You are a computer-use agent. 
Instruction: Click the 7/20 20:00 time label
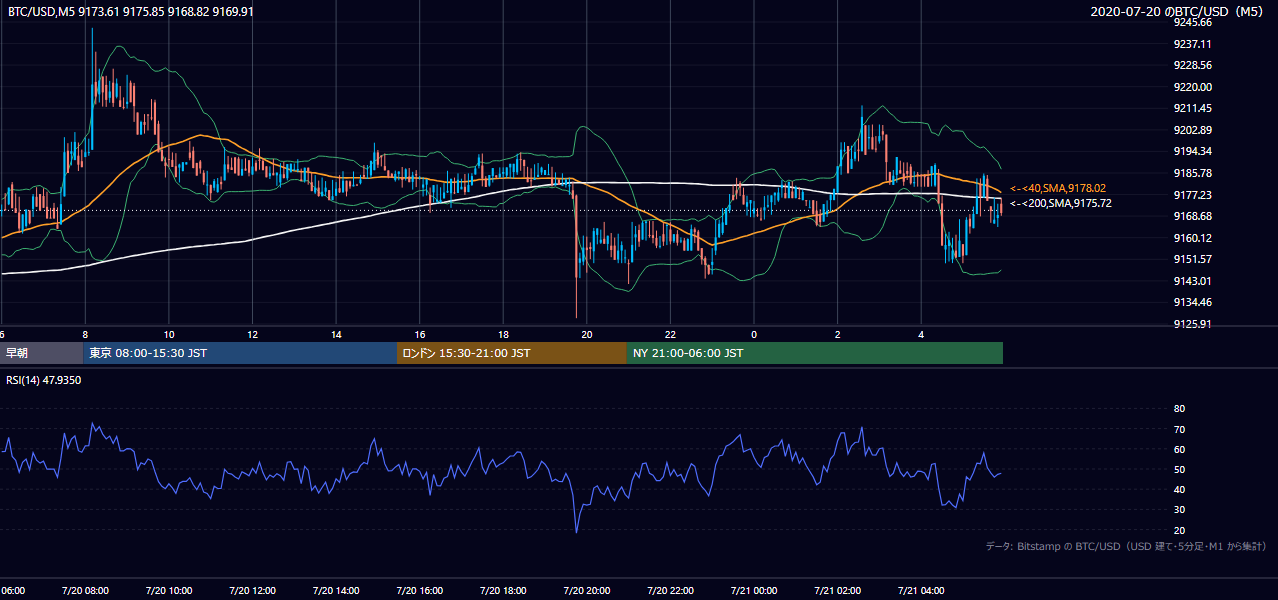(x=586, y=590)
